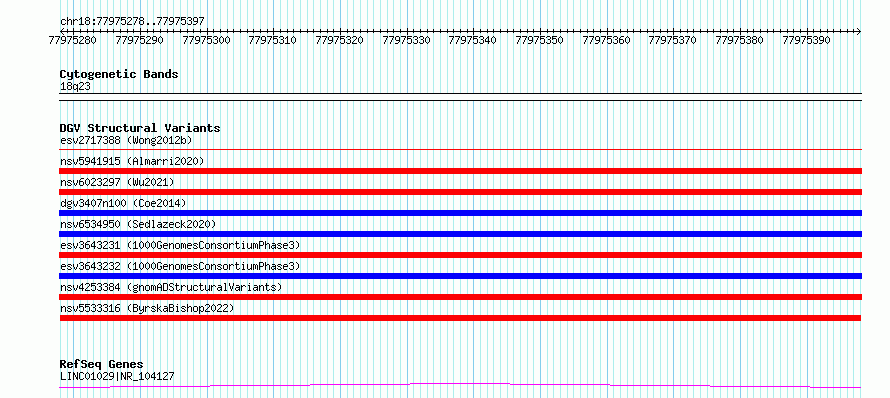The width and height of the screenshot is (890, 398).
Task: Click the magenta LINC01029 gene track line
Action: point(460,386)
